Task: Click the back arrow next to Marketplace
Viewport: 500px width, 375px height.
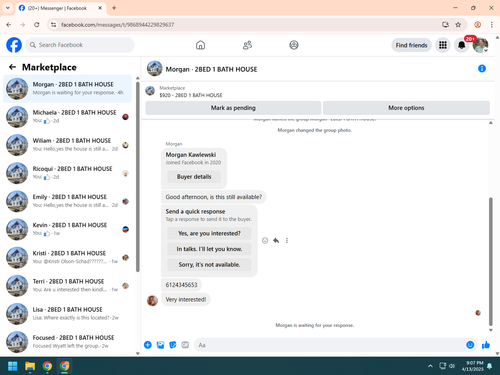Action: (12, 67)
